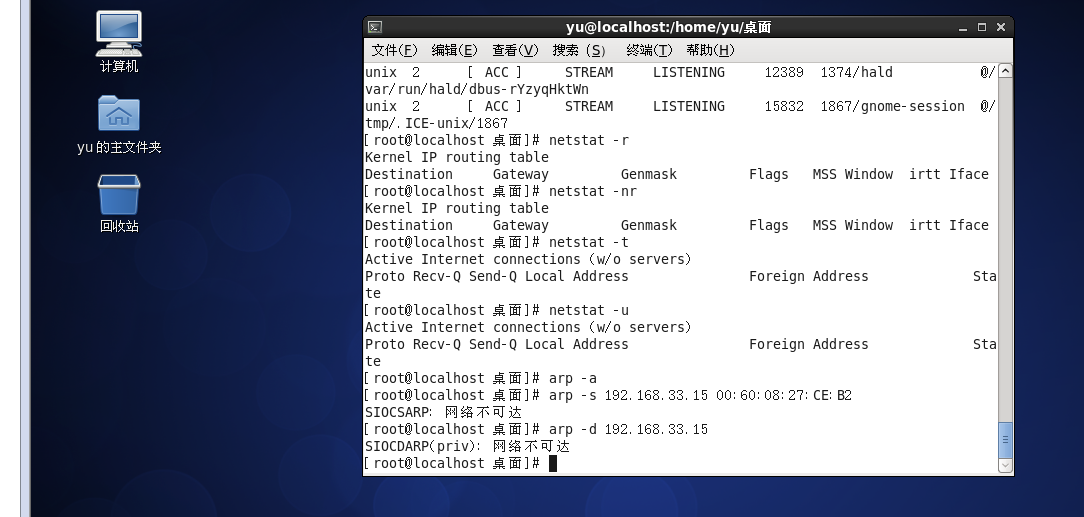Screen dimensions: 1084x517
Task: Click the 'var/run/hald/dbus-rYzyqHktWn' path text
Action: tap(477, 89)
